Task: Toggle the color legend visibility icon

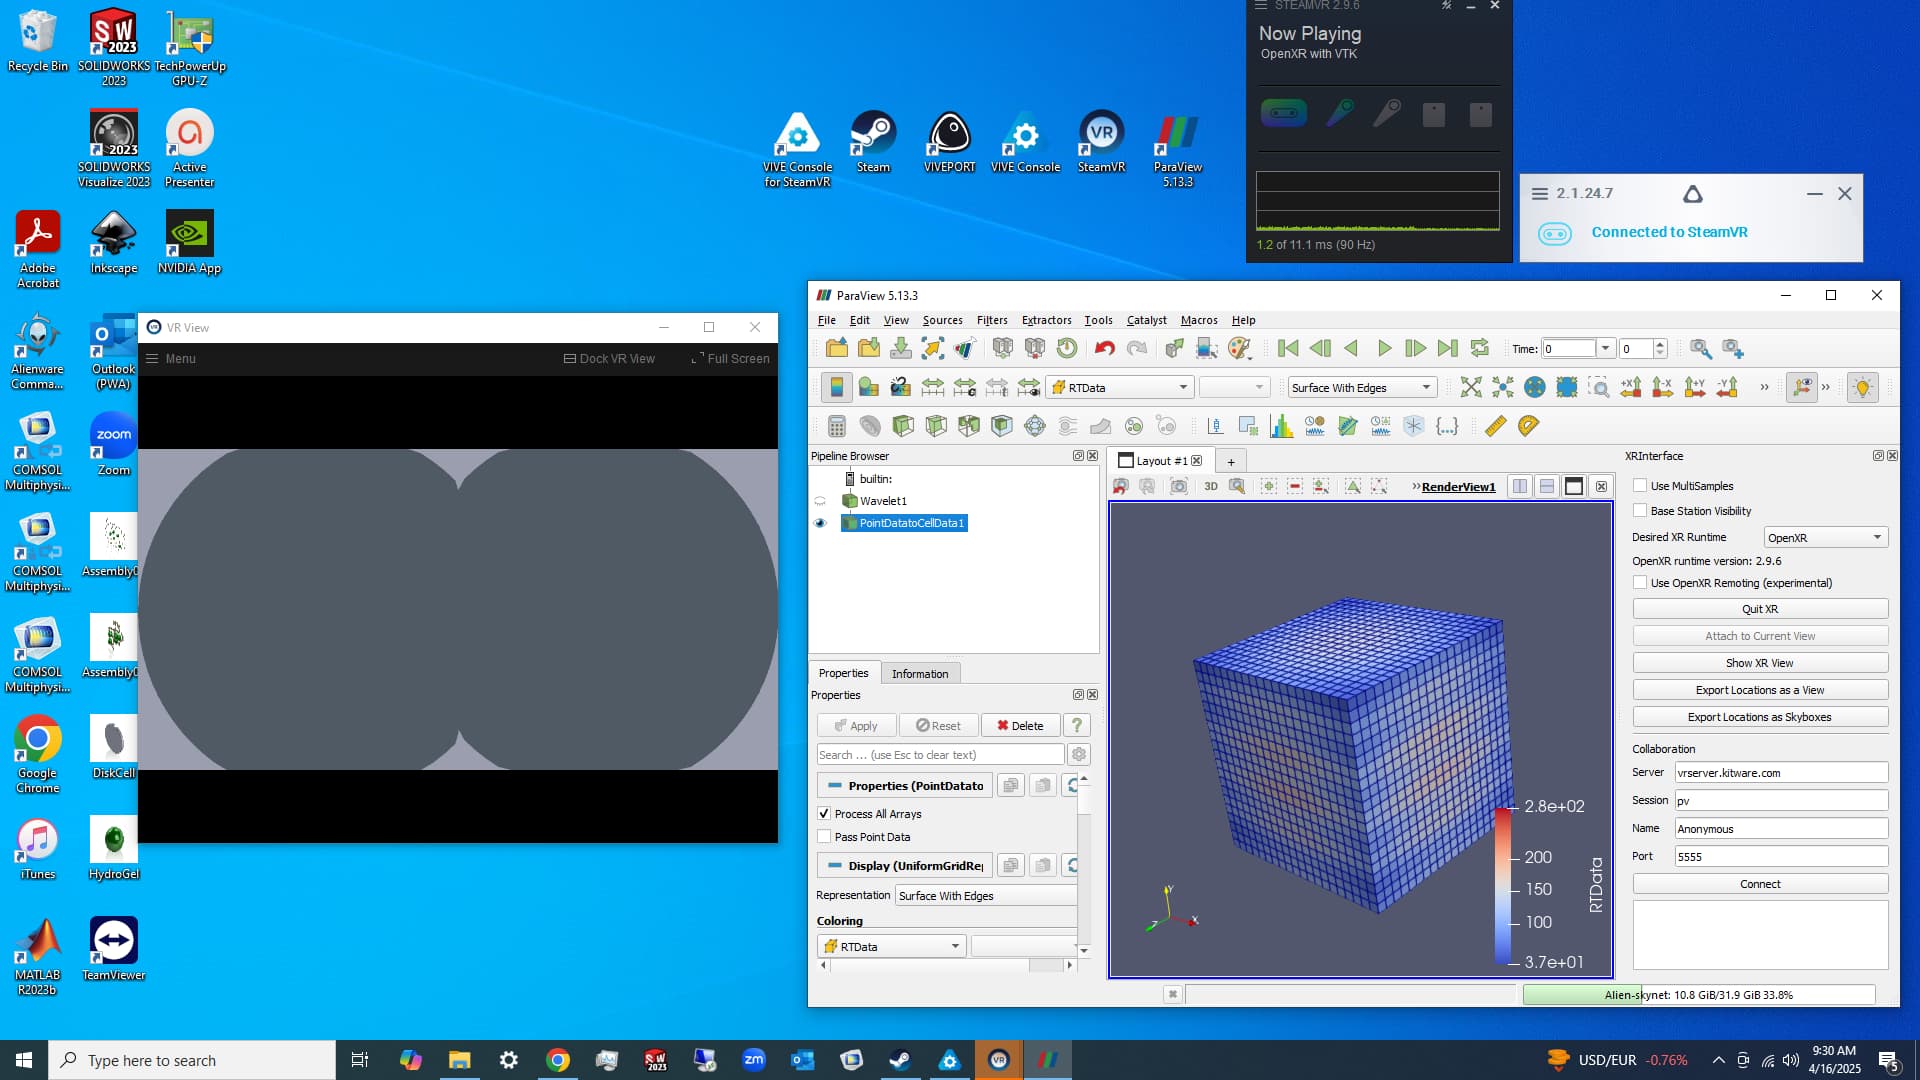Action: click(836, 388)
